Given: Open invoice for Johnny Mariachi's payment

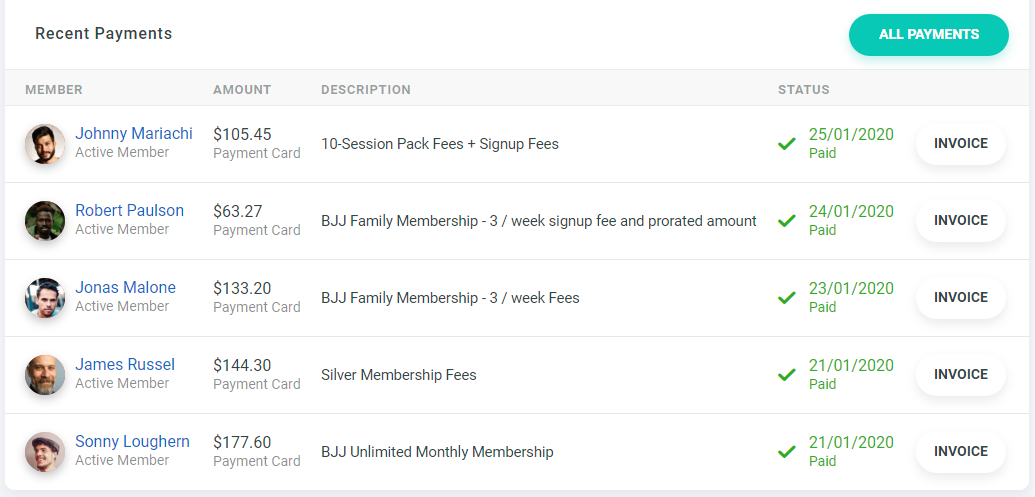Looking at the screenshot, I should pyautogui.click(x=960, y=144).
